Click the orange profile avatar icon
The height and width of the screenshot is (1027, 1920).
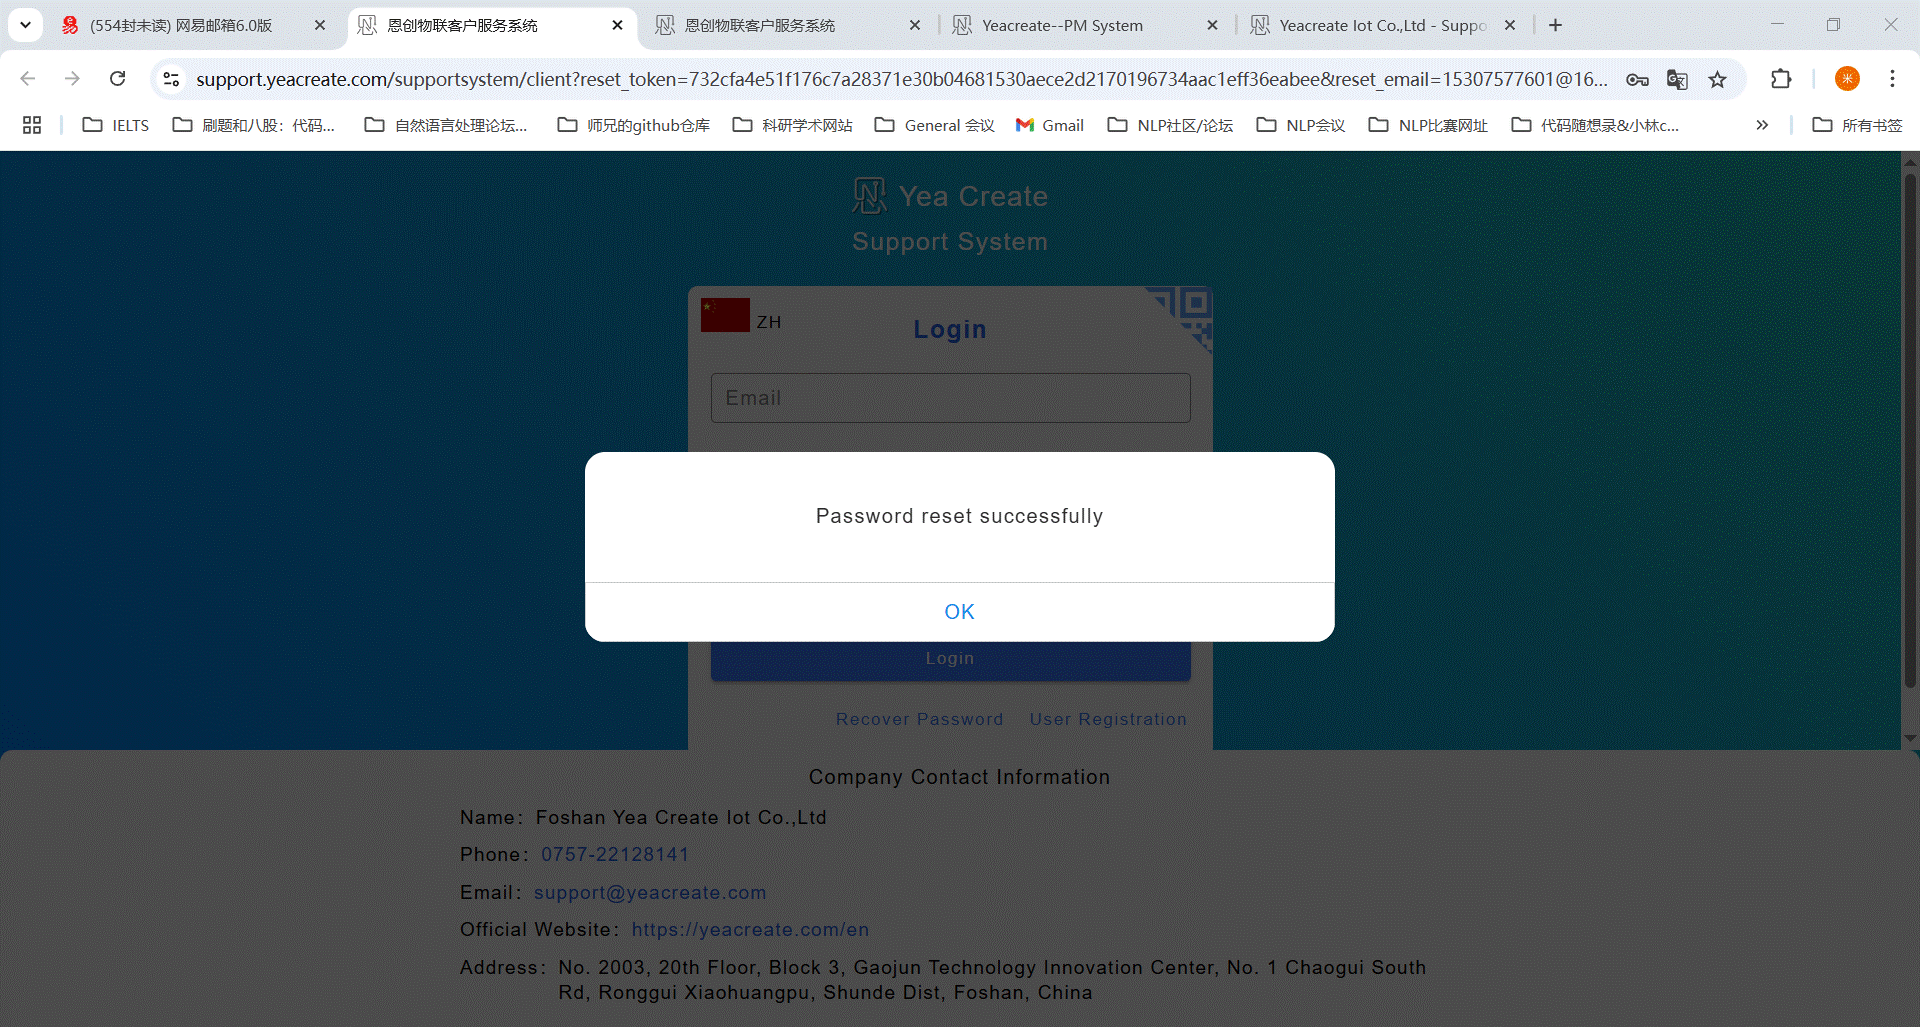coord(1847,79)
